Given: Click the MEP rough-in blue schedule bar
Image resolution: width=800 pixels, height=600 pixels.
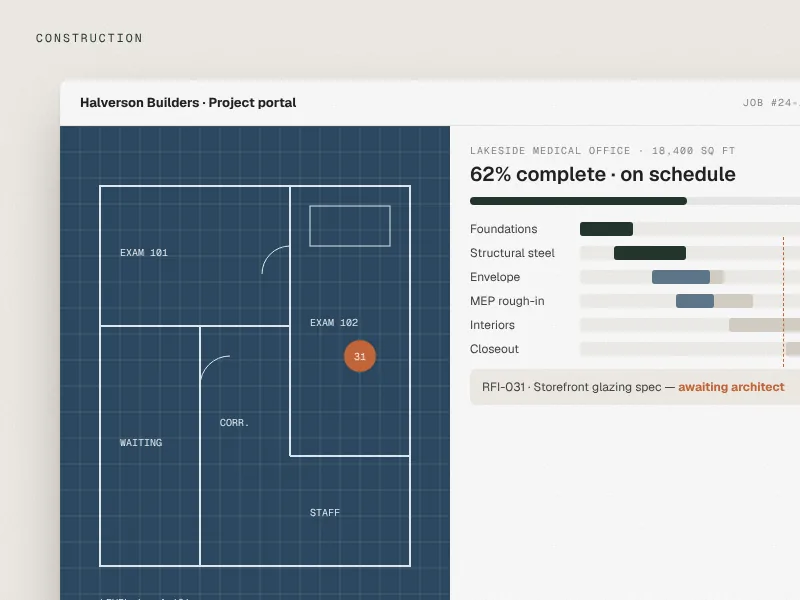Looking at the screenshot, I should pyautogui.click(x=695, y=301).
